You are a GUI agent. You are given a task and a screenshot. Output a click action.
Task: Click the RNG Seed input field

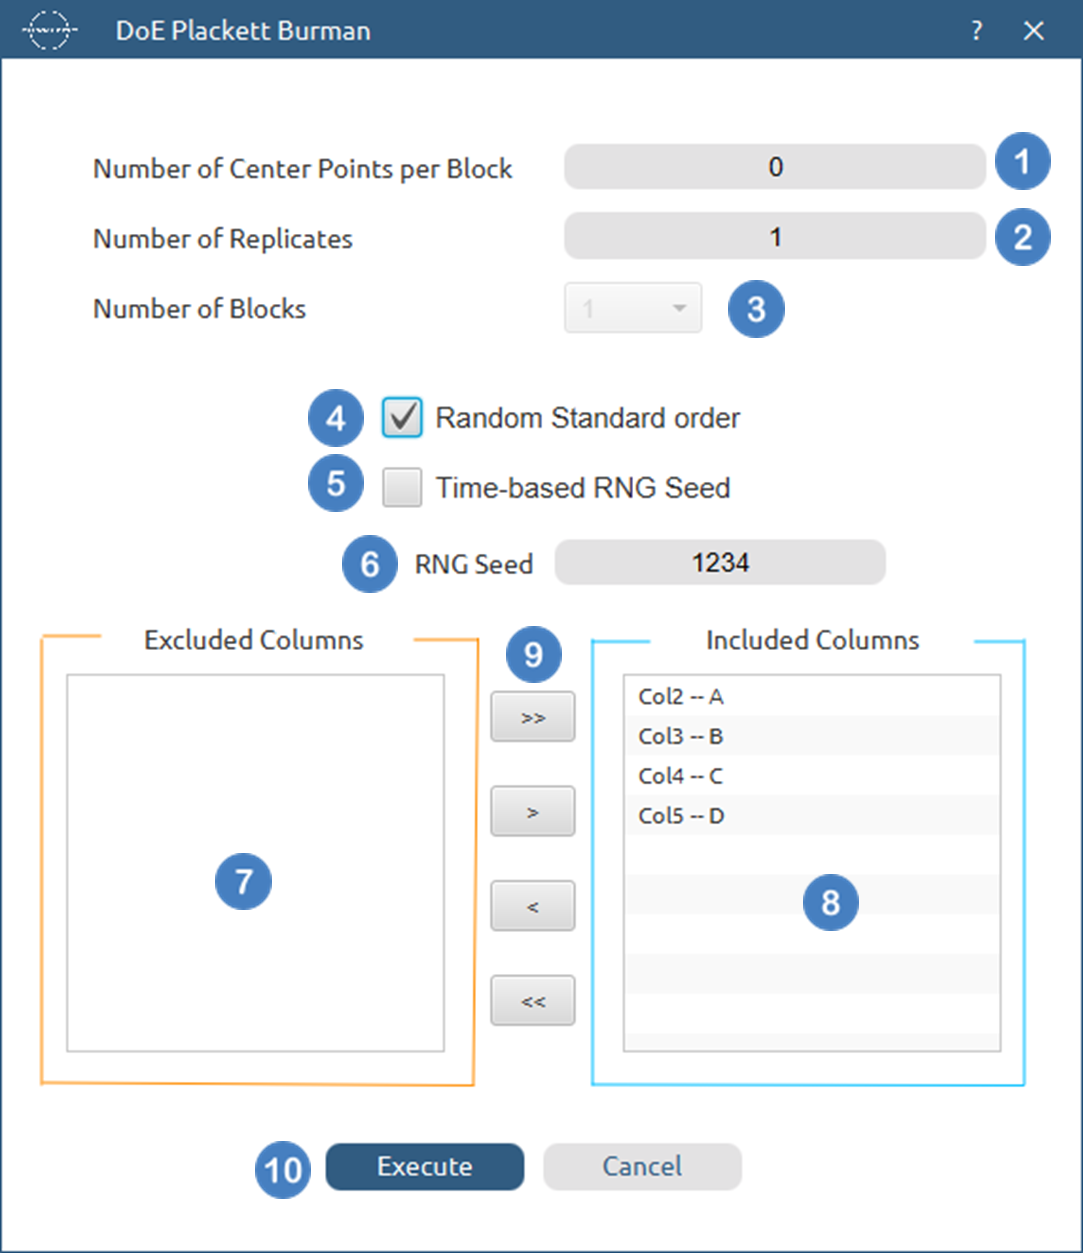(720, 563)
